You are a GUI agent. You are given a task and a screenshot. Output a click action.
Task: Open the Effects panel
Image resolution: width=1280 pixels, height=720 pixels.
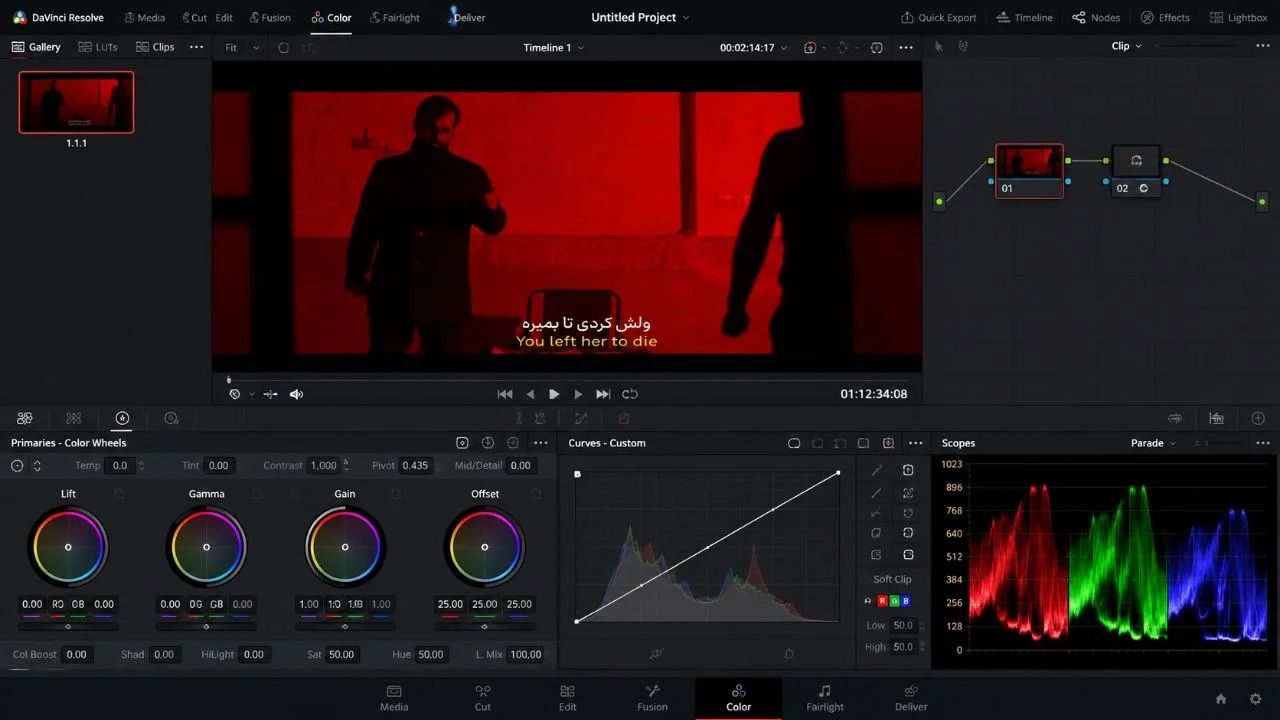(x=1165, y=18)
